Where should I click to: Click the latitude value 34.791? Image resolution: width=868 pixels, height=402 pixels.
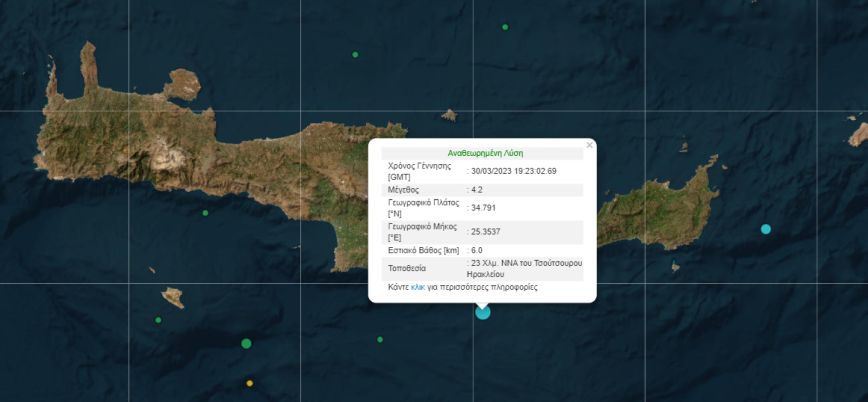(x=484, y=208)
